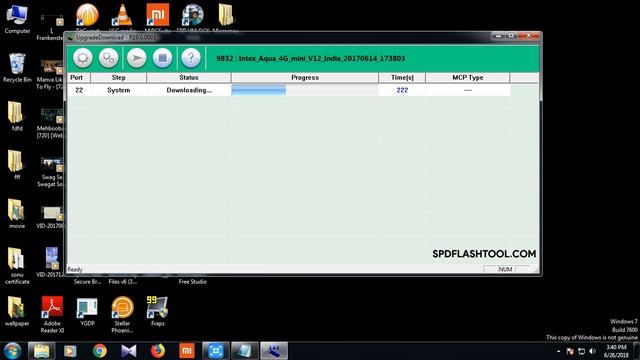Open the wallpaper folder on desktop
Screen dimensions: 640x360
point(17,311)
